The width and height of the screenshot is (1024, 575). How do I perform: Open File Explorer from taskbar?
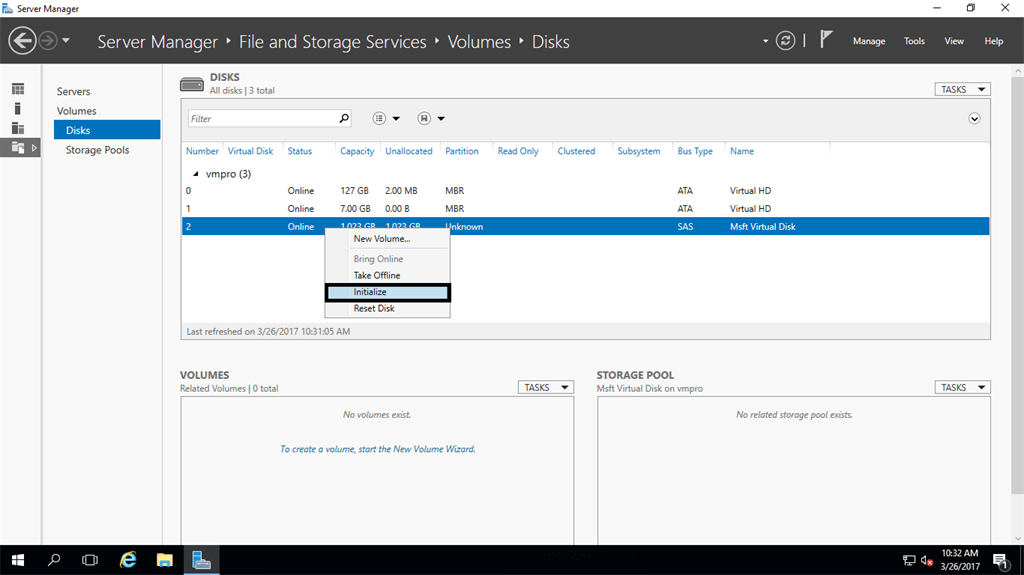165,560
